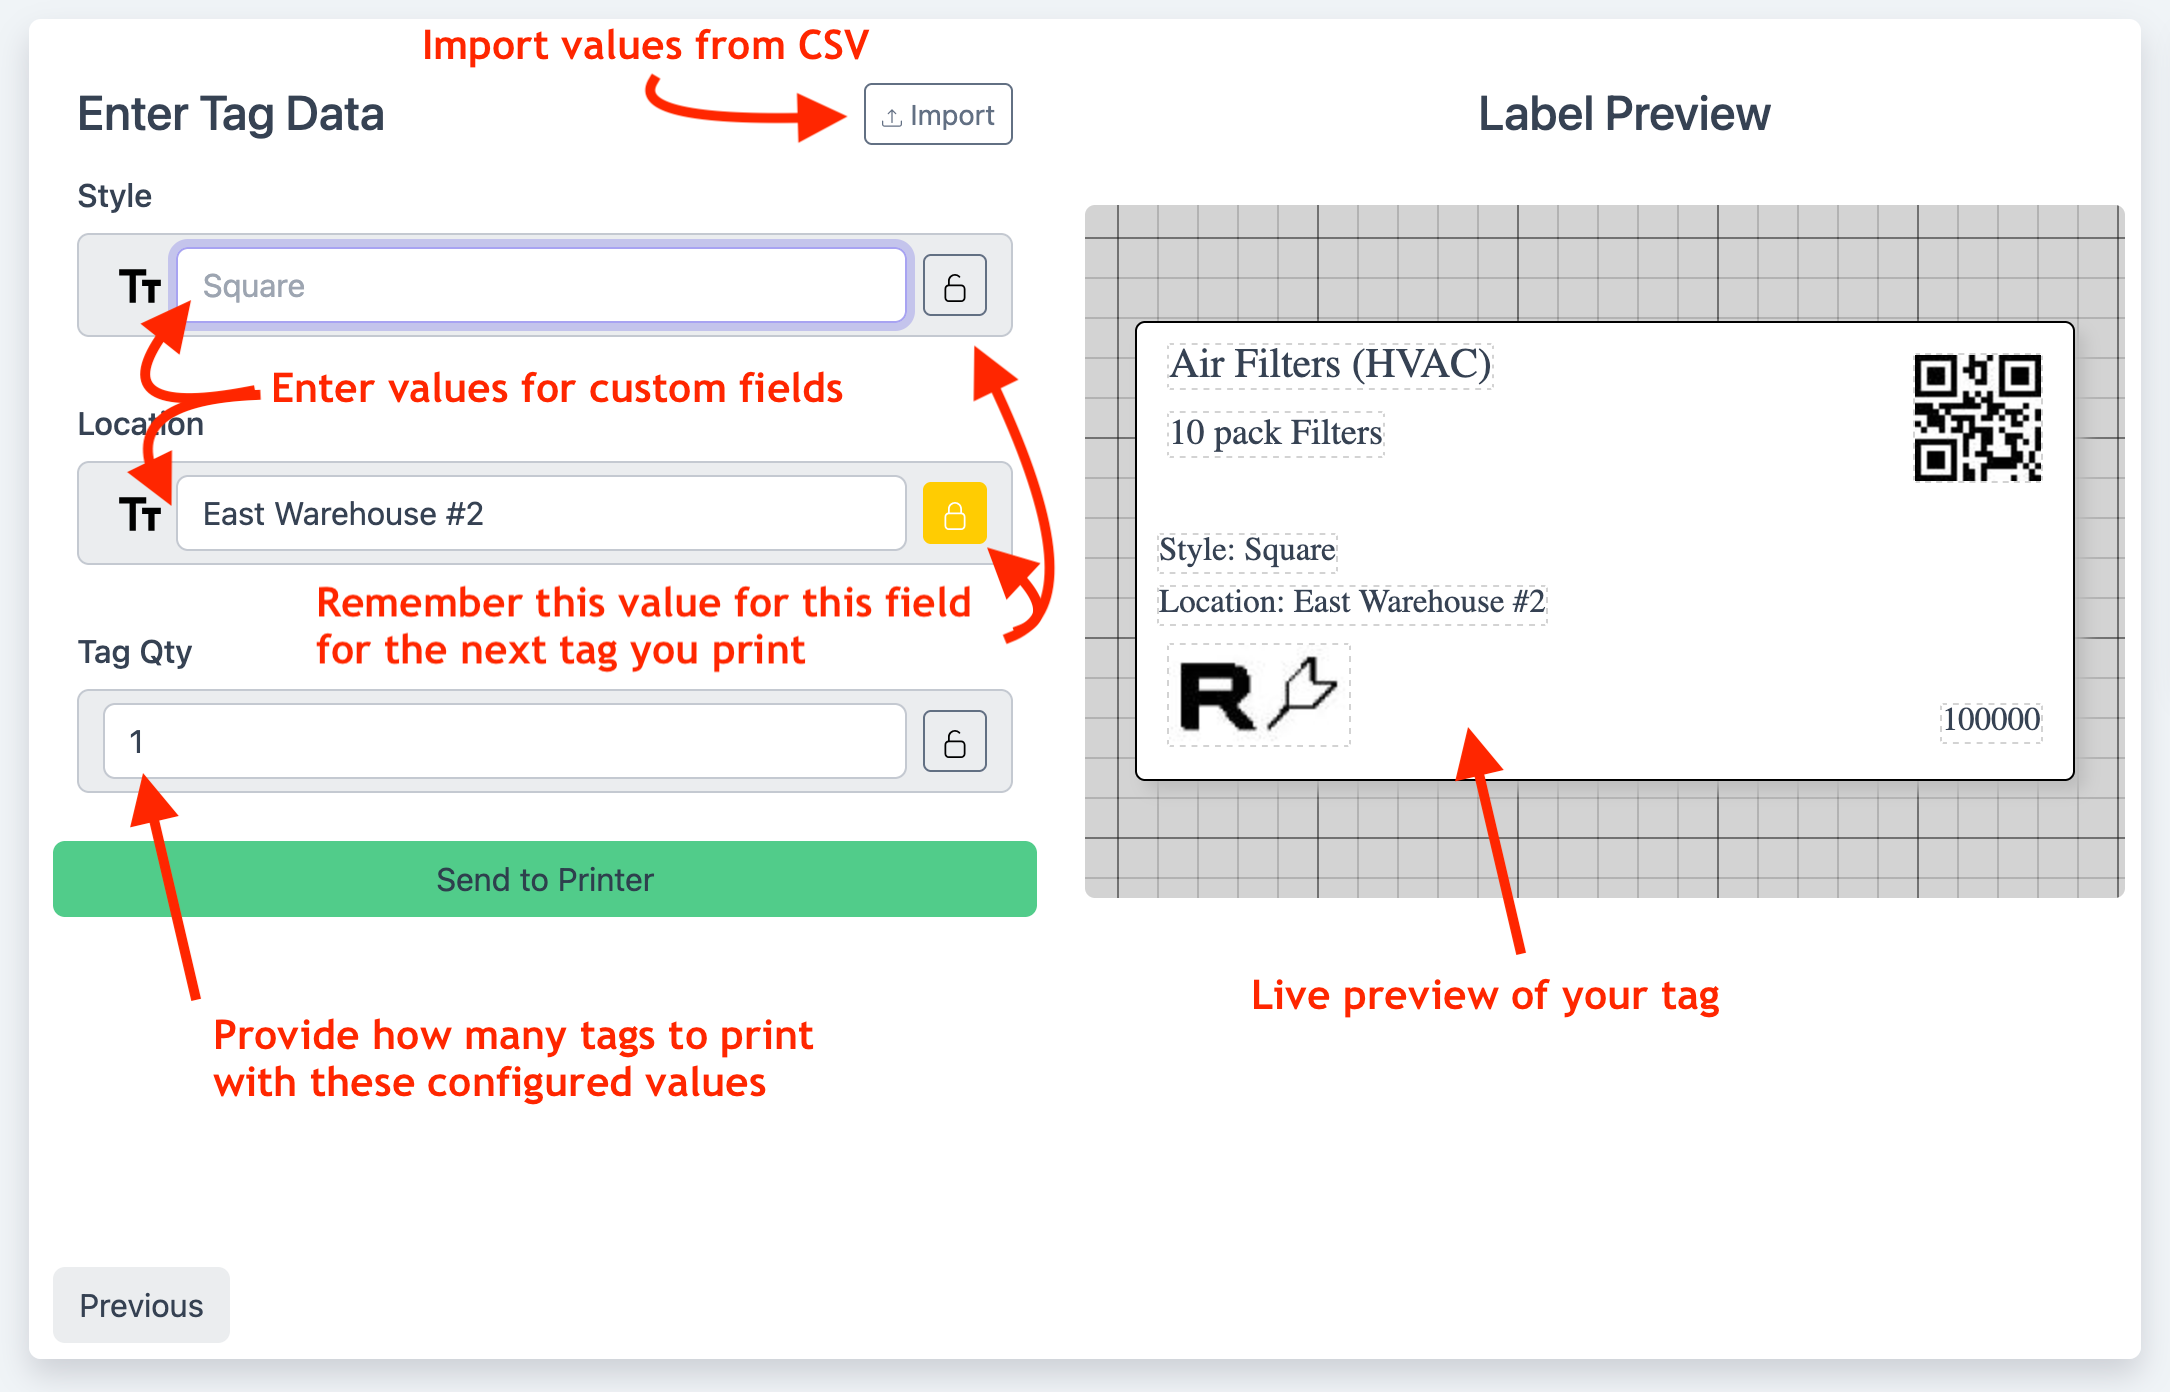Click the Location text type icon
The height and width of the screenshot is (1392, 2170).
click(139, 514)
